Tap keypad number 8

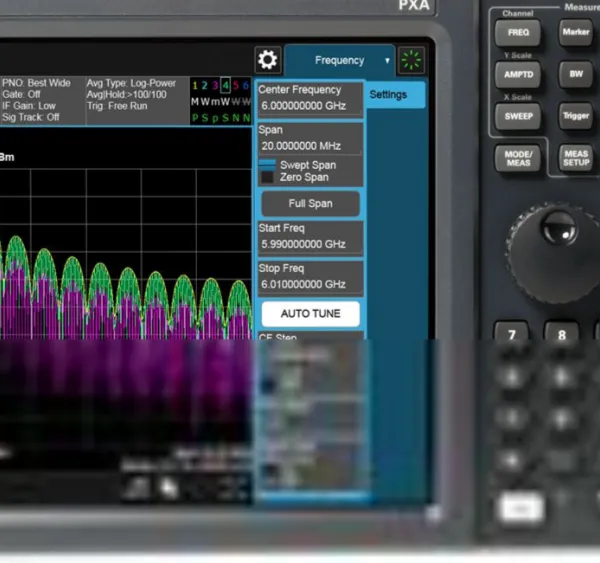click(562, 332)
